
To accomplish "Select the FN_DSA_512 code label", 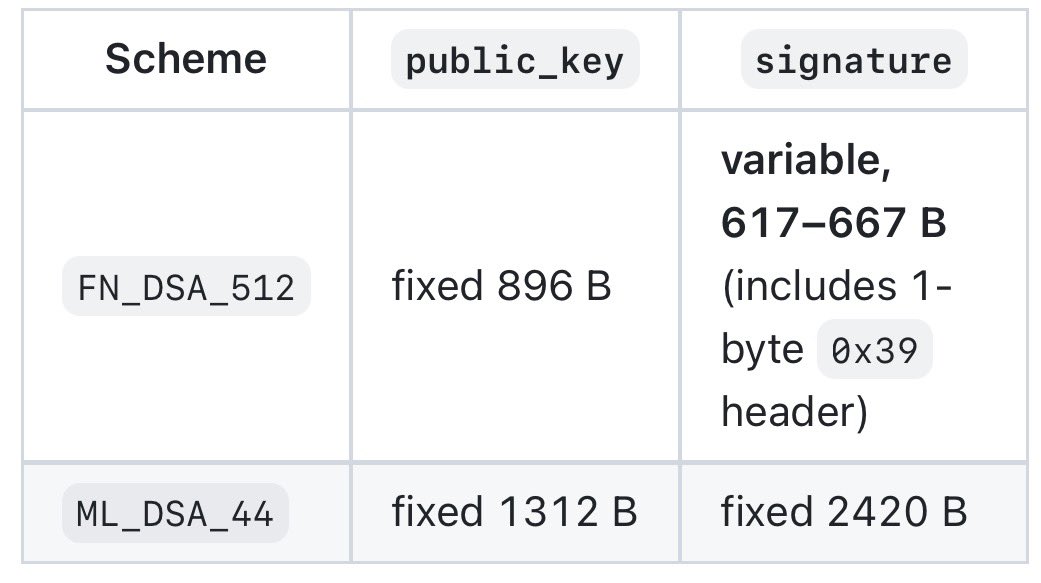I will click(186, 286).
